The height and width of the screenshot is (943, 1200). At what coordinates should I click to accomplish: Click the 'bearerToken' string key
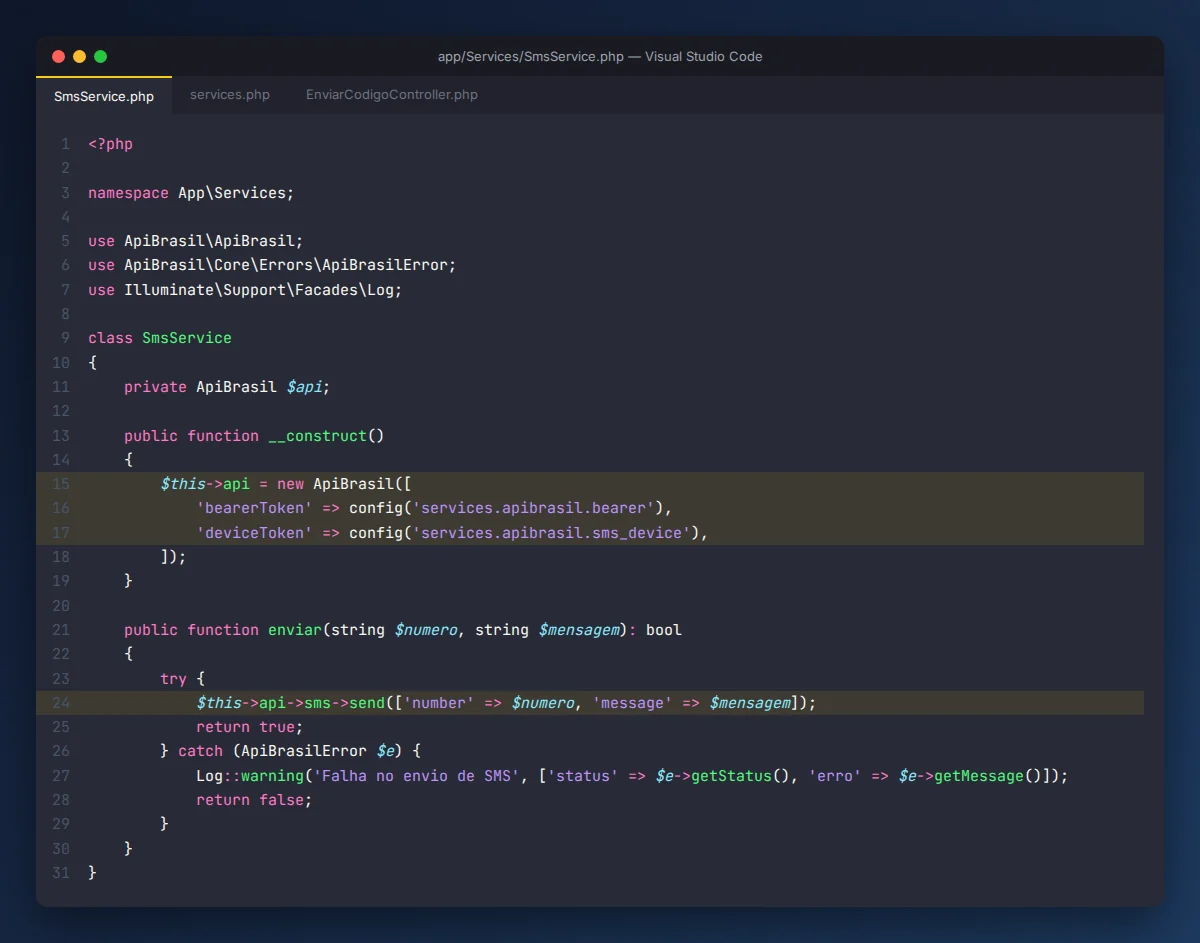pos(254,508)
